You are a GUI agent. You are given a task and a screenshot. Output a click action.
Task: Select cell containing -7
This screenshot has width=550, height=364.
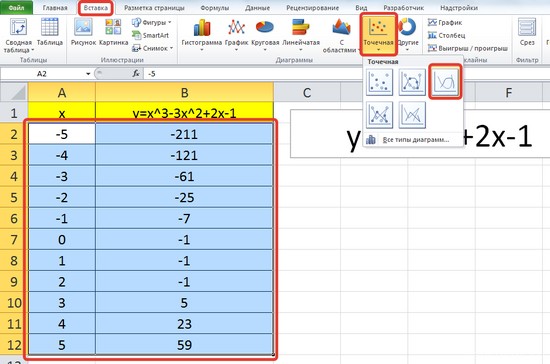point(185,218)
